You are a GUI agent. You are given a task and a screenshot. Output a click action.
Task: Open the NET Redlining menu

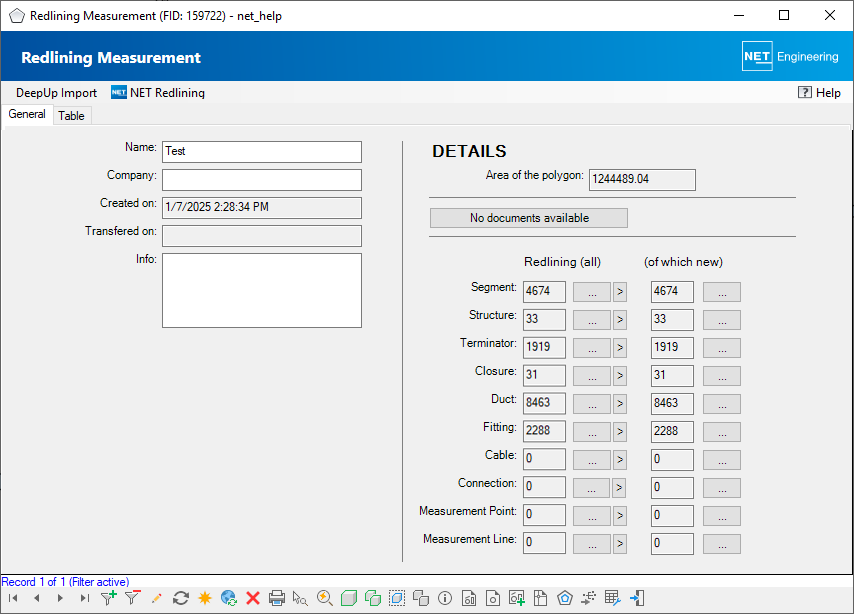click(158, 93)
